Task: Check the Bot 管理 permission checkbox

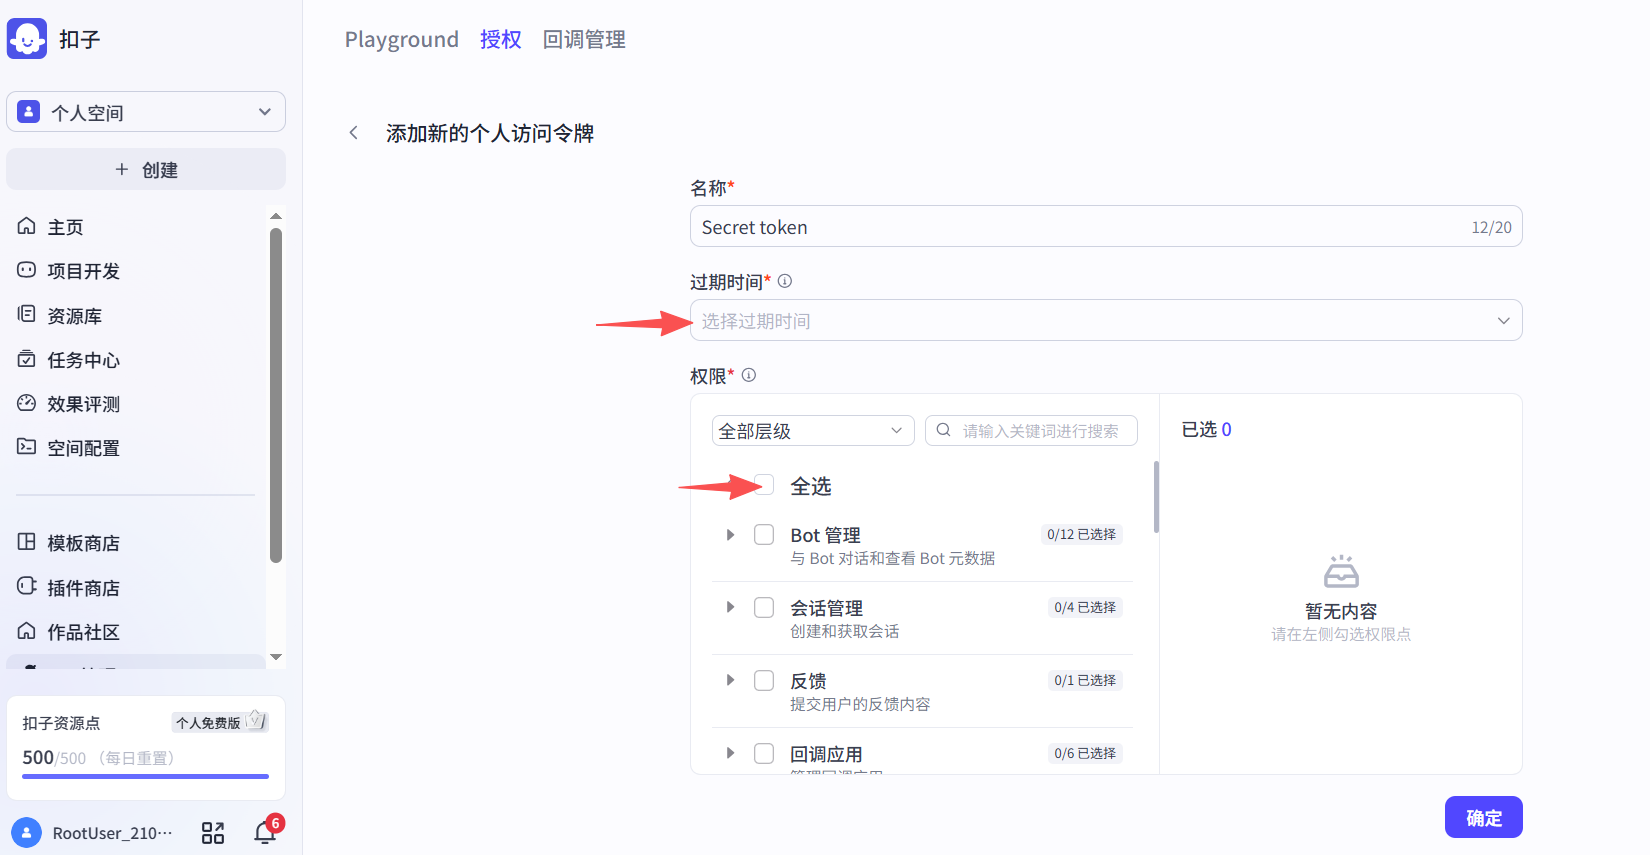Action: coord(764,535)
